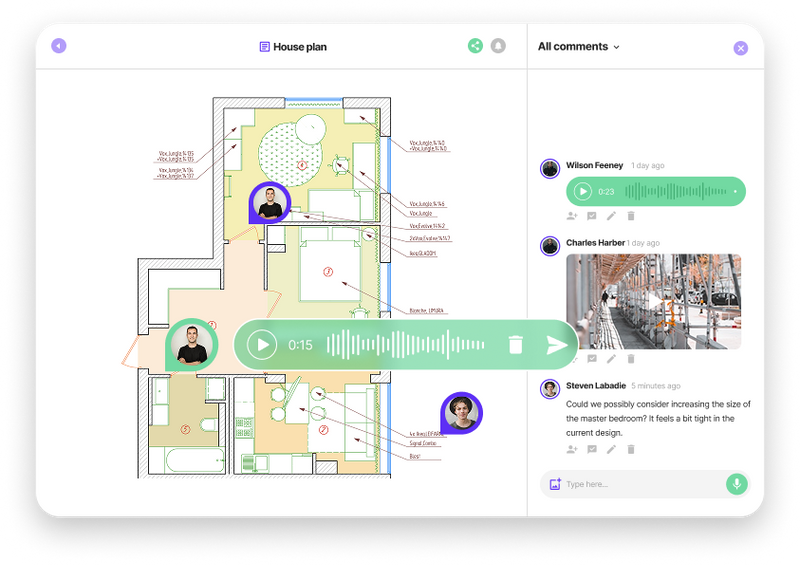The height and width of the screenshot is (565, 800).
Task: Open the purple avatar pin in top room
Action: pos(270,203)
